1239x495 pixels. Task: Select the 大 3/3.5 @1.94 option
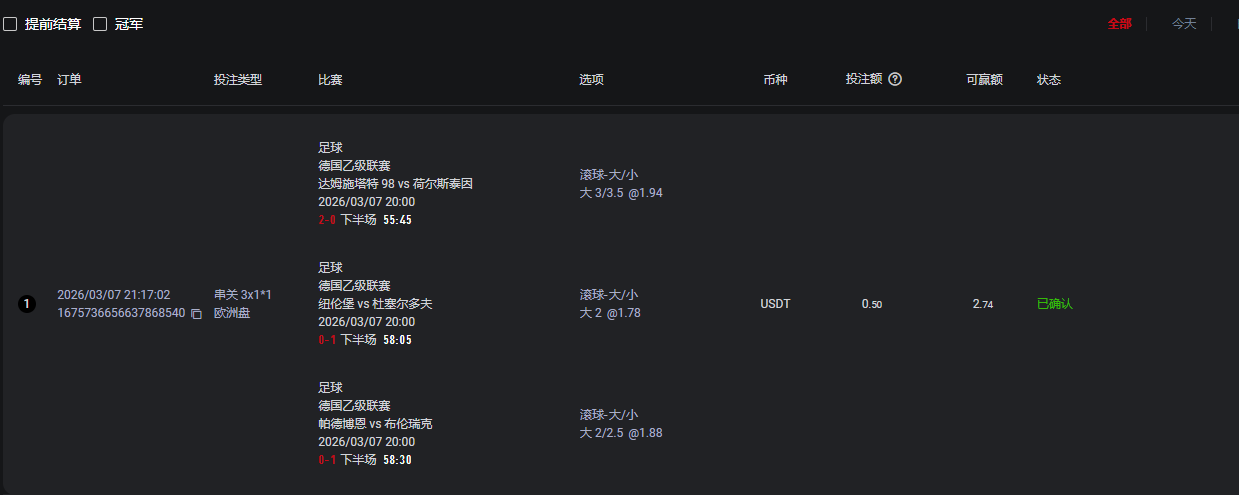coord(621,193)
